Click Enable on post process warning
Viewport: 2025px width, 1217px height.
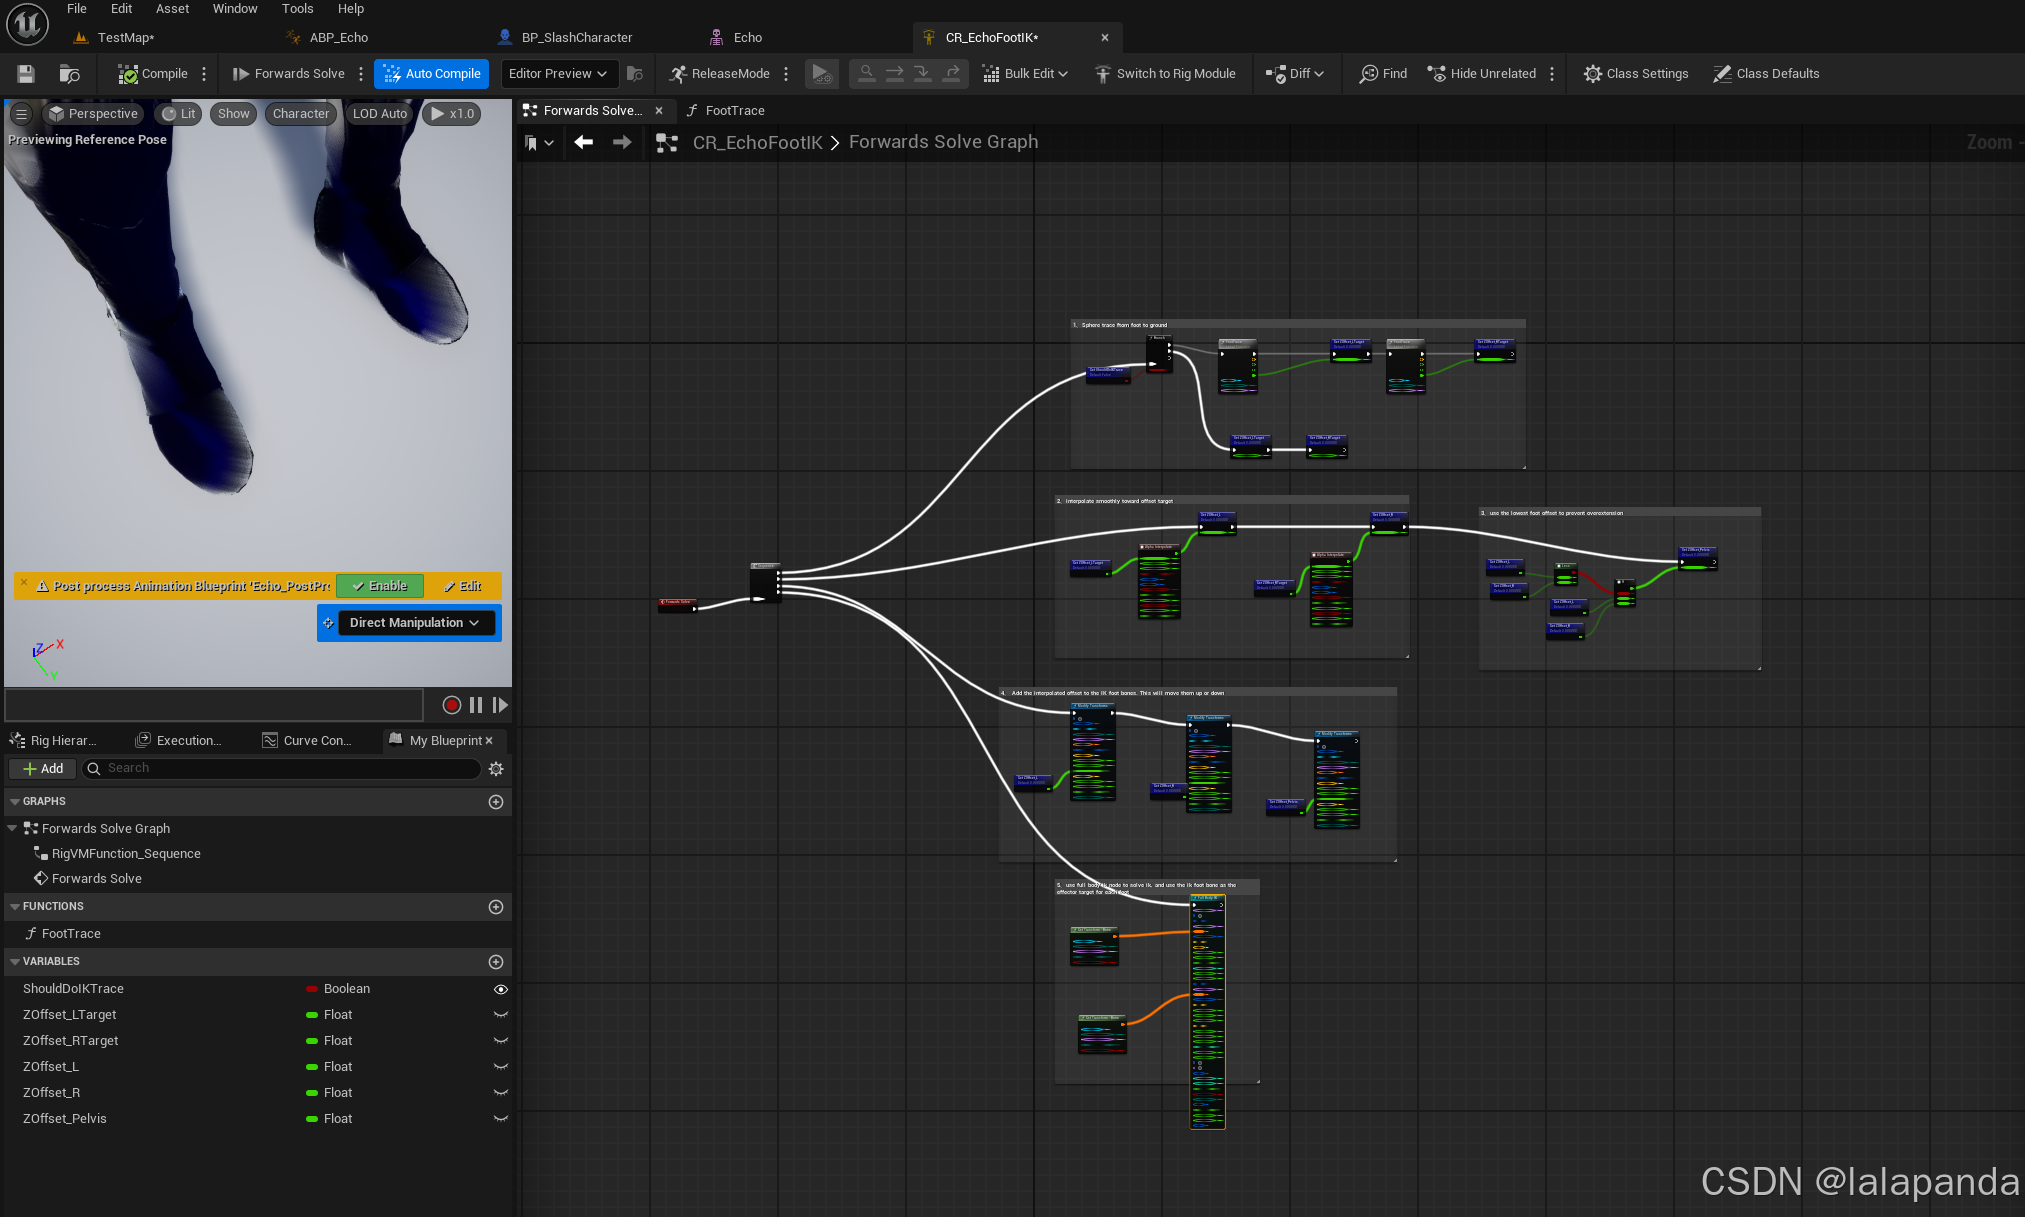pos(380,586)
